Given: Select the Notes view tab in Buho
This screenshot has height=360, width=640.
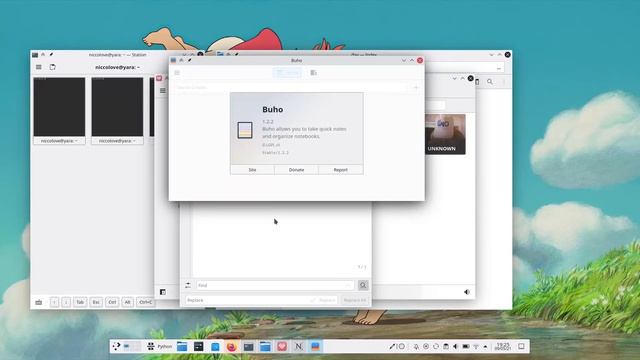Looking at the screenshot, I should pos(287,73).
